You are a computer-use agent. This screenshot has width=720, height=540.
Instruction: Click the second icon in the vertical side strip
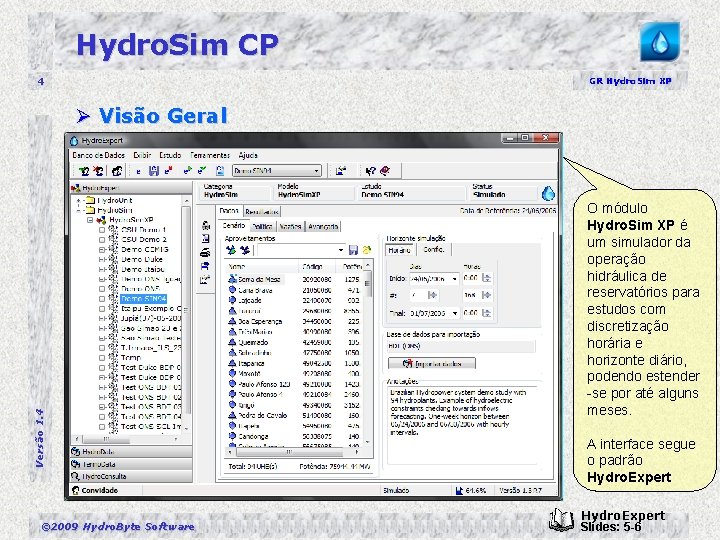tap(206, 239)
